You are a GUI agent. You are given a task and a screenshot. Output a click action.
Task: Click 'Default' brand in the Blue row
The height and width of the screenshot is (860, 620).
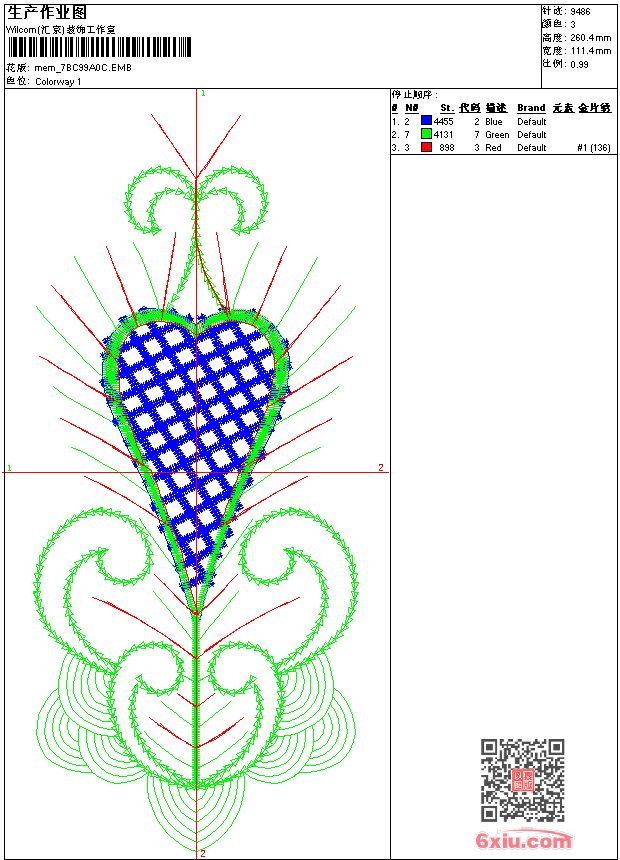[532, 122]
